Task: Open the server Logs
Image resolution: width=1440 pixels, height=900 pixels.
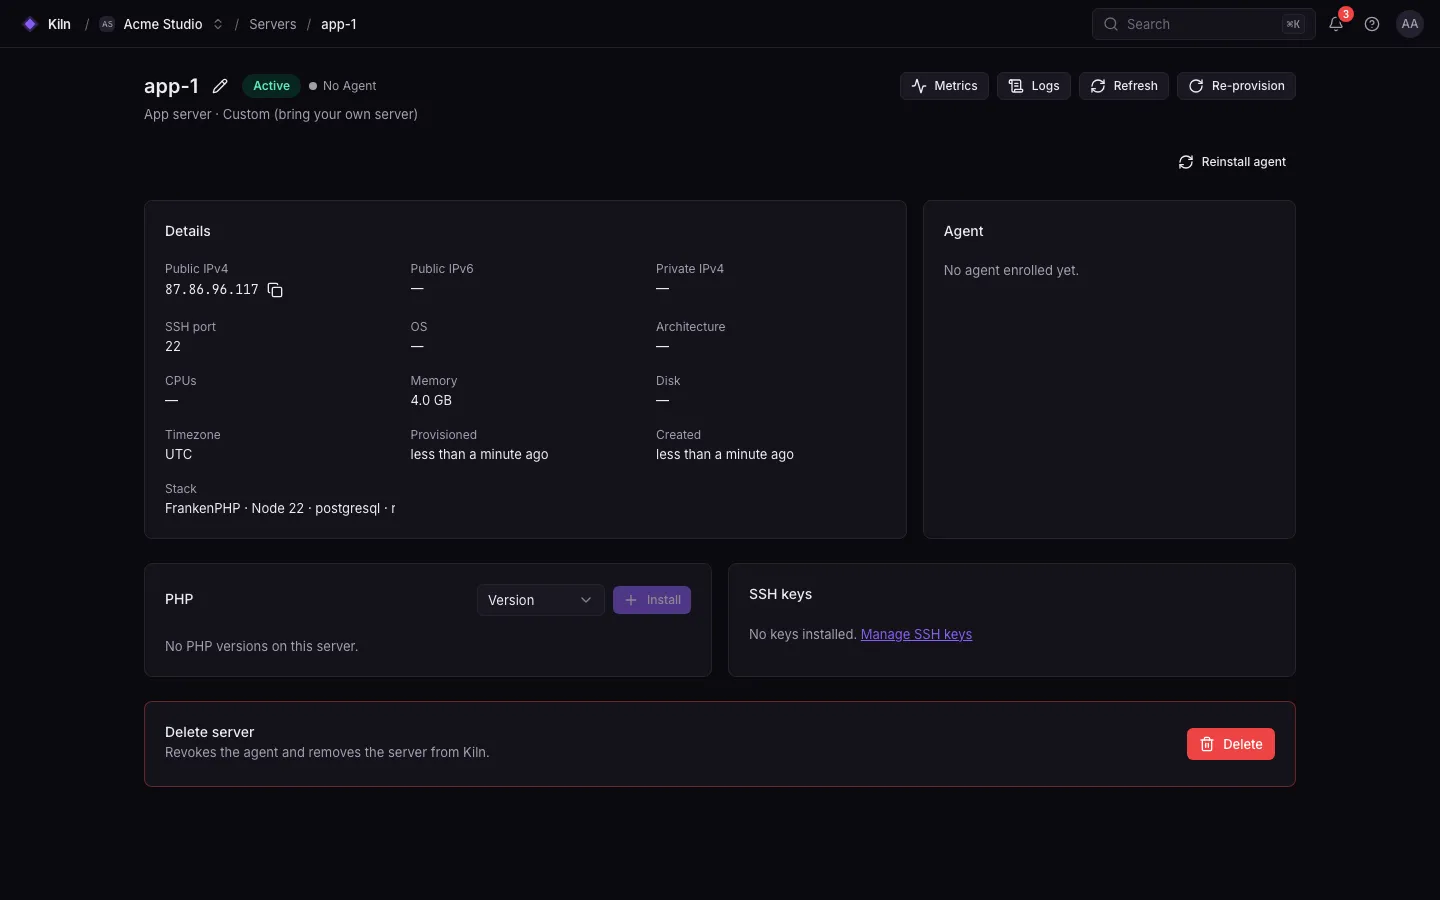Action: tap(1034, 86)
